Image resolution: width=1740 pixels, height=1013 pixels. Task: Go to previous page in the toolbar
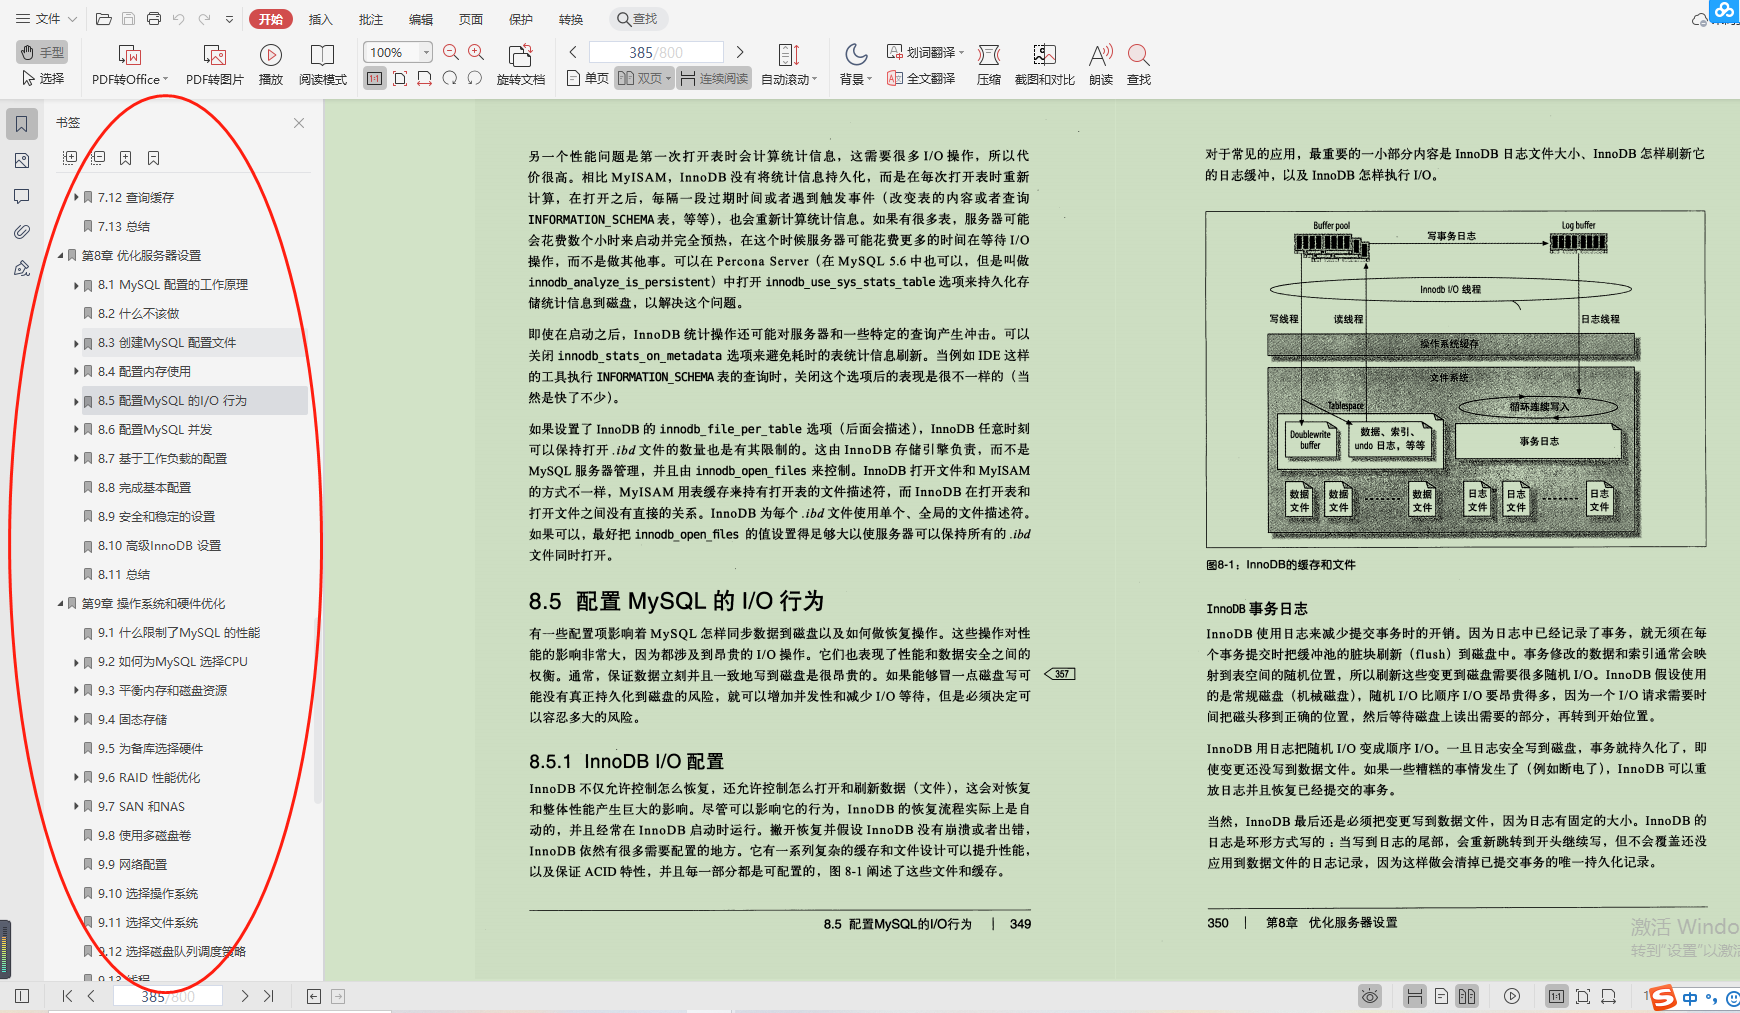click(x=573, y=52)
